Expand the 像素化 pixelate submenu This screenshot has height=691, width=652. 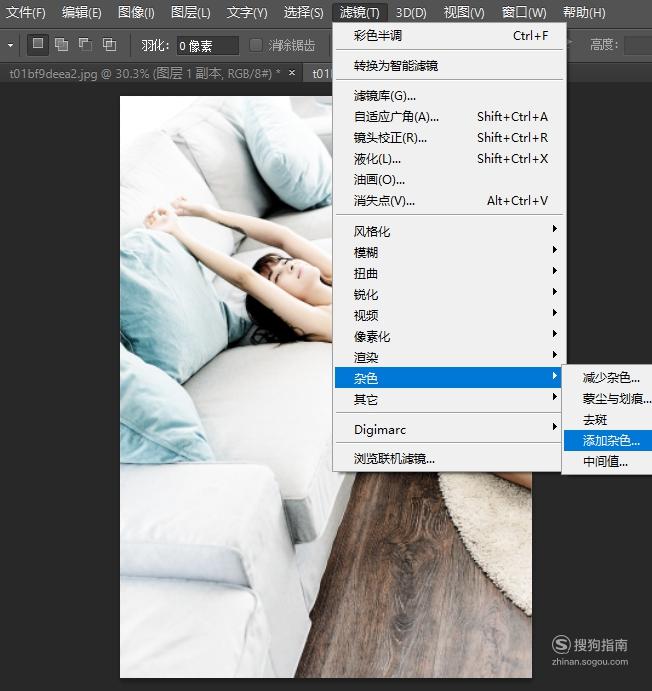point(449,337)
